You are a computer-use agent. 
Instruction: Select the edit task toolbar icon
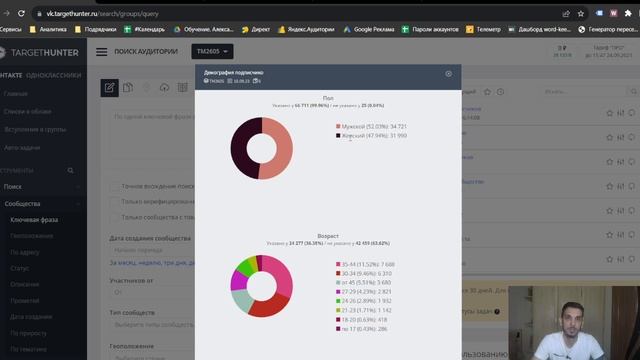109,88
